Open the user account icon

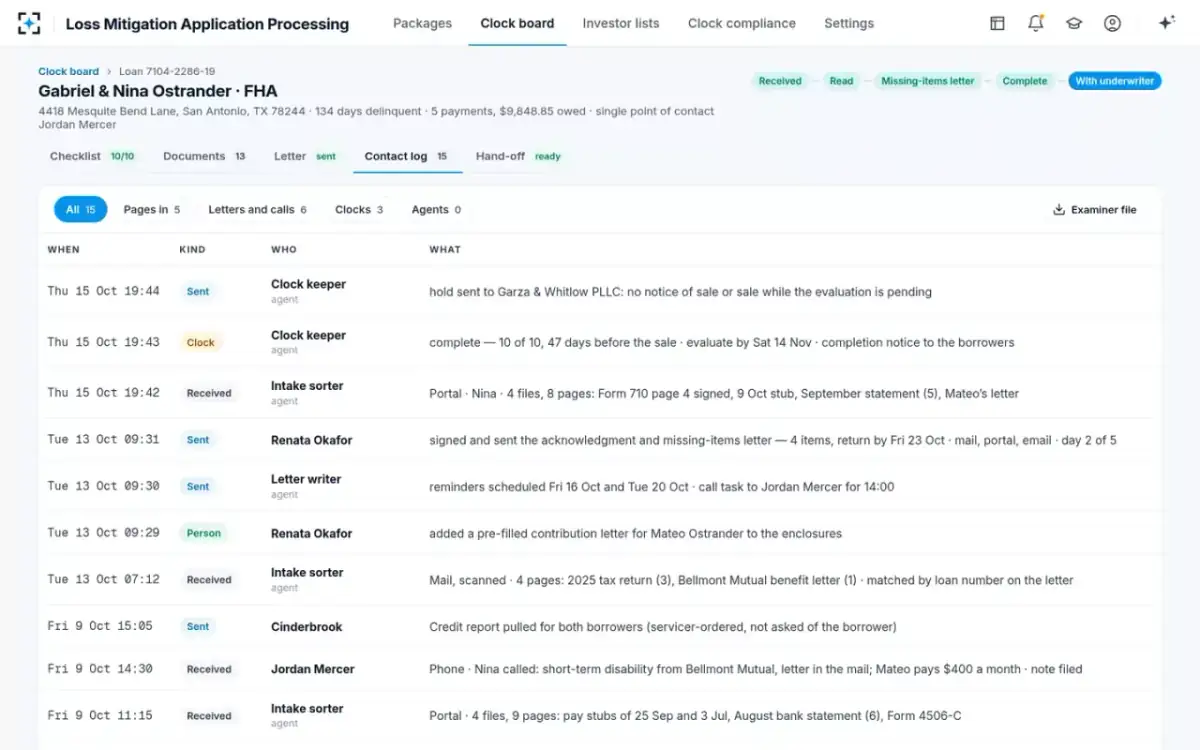point(1112,23)
